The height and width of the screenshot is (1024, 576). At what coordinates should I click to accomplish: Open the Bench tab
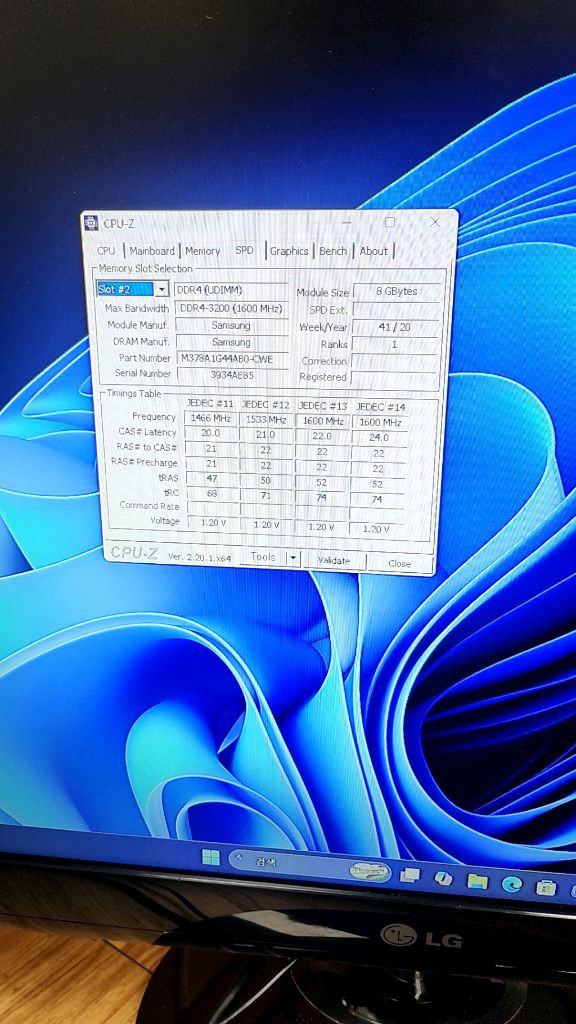(x=333, y=251)
